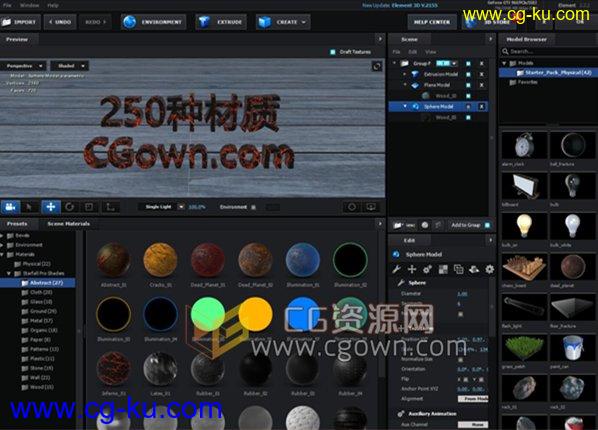Delete the Plane Model with its X button

click(x=482, y=85)
